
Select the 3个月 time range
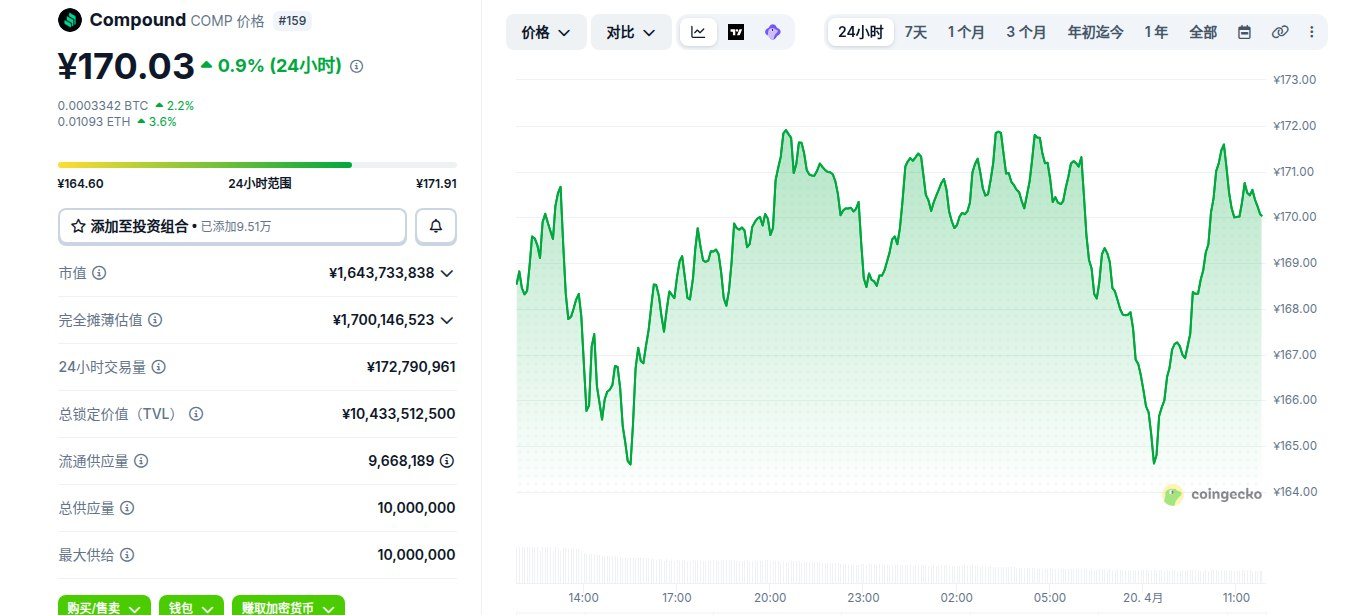click(1026, 32)
